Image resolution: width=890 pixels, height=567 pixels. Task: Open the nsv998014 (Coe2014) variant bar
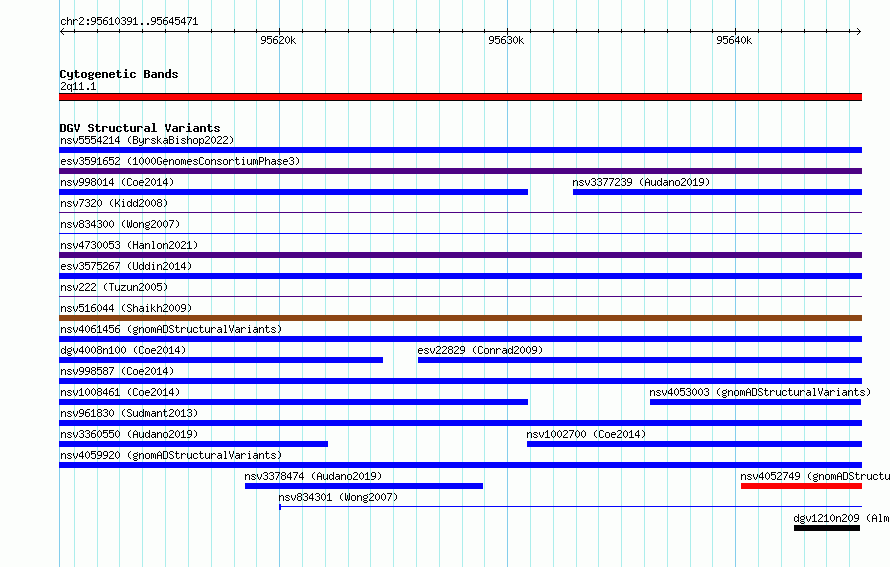[x=293, y=192]
